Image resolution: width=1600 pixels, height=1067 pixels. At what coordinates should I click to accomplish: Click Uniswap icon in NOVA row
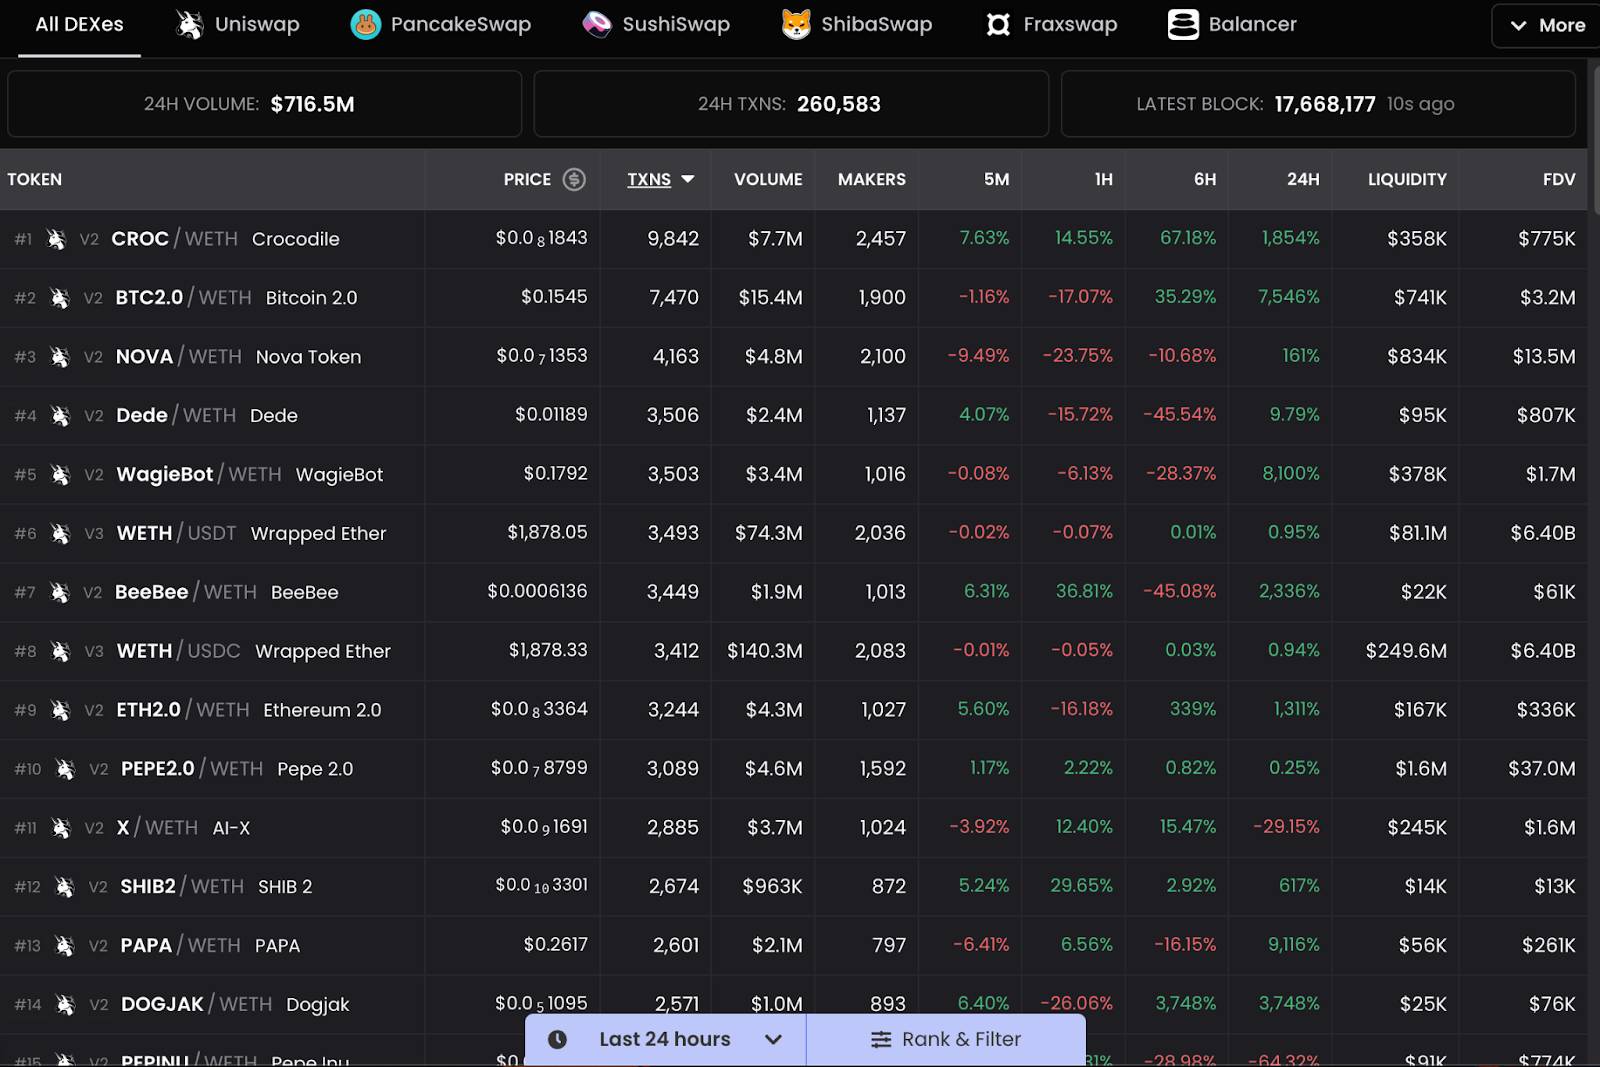pyautogui.click(x=60, y=357)
